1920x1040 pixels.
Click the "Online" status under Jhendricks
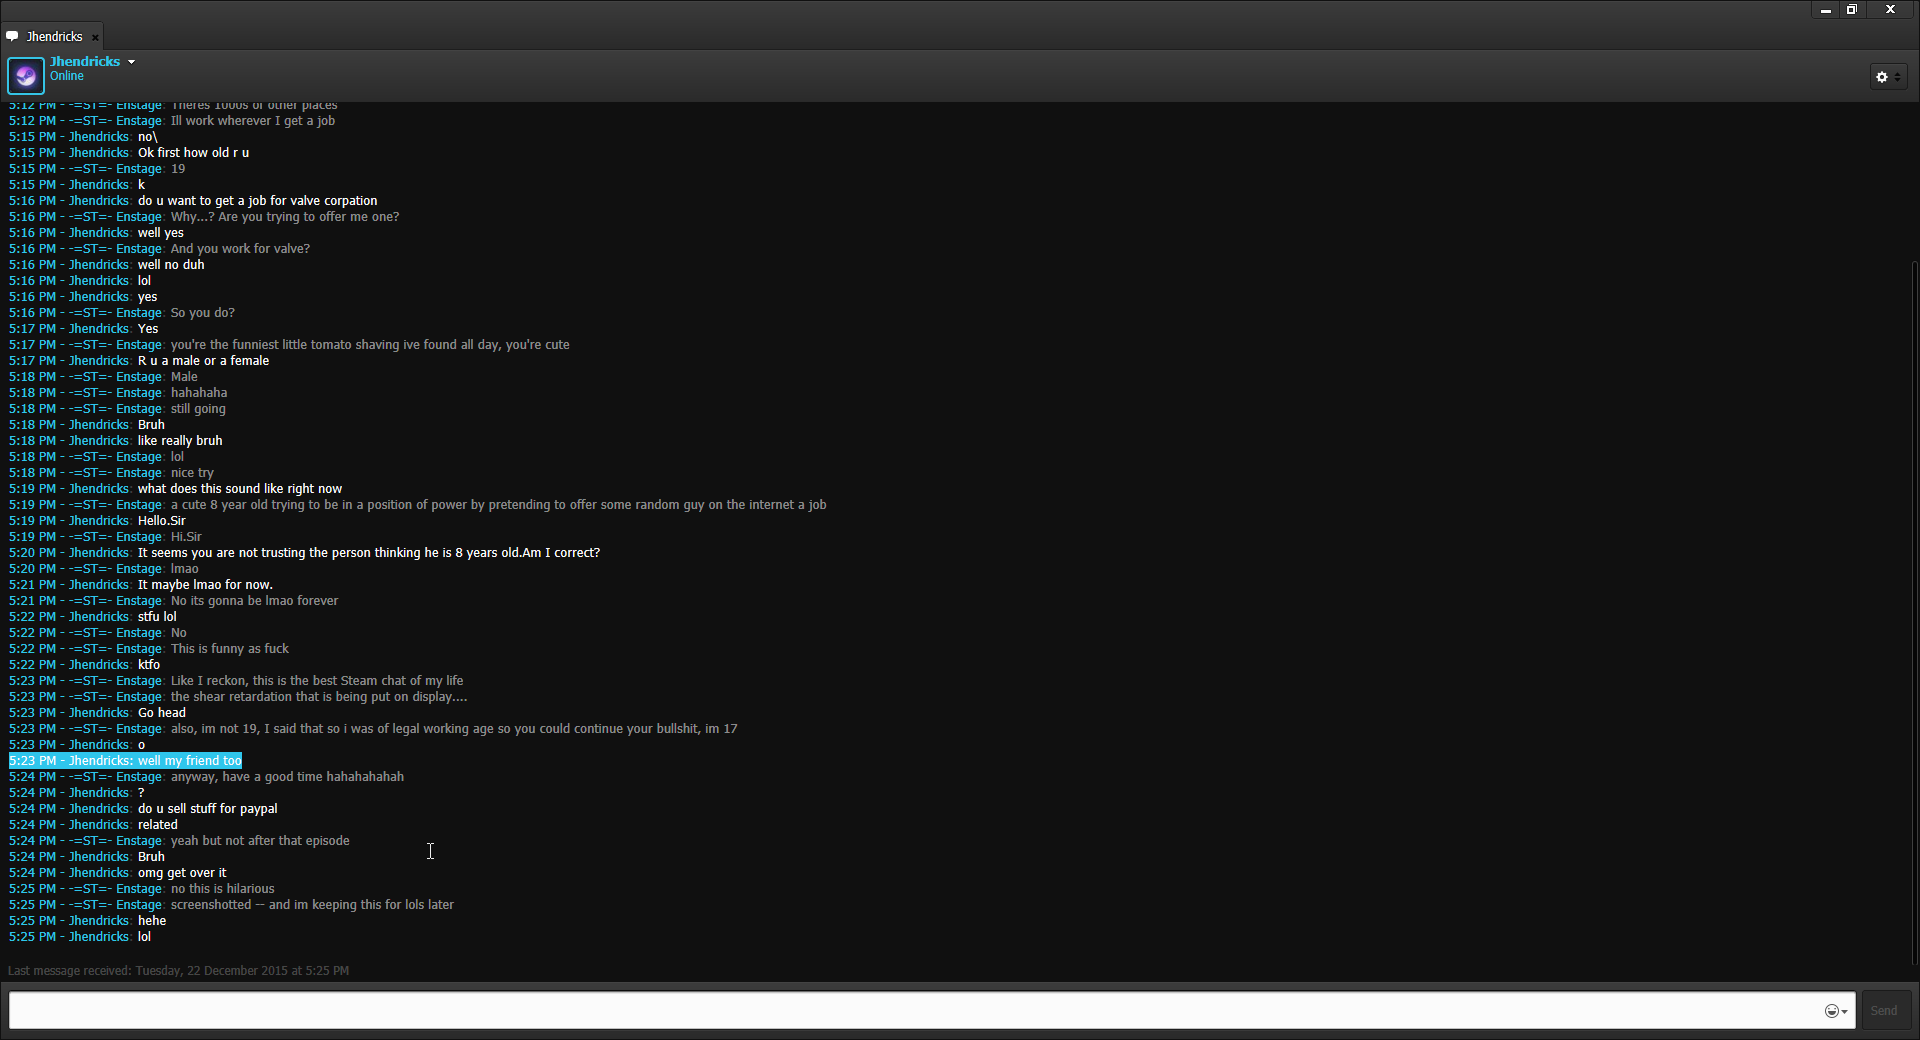[67, 76]
